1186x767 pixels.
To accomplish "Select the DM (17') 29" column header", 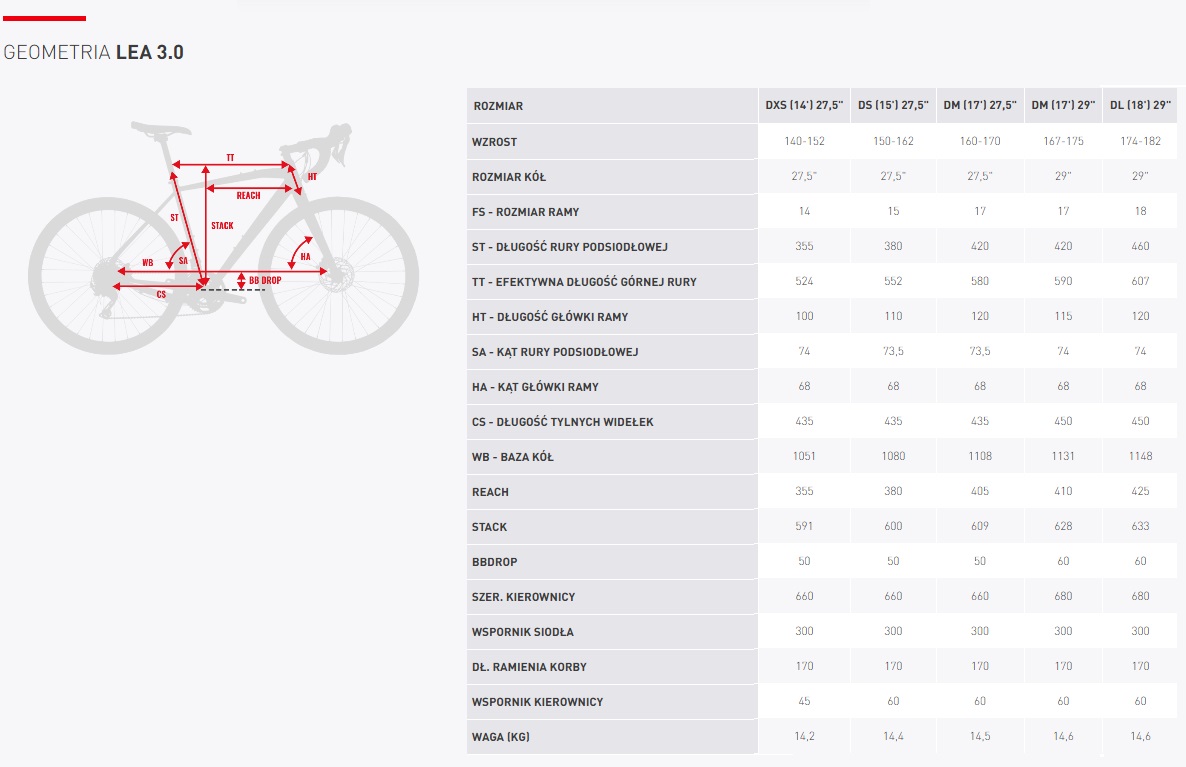I will pos(1062,106).
